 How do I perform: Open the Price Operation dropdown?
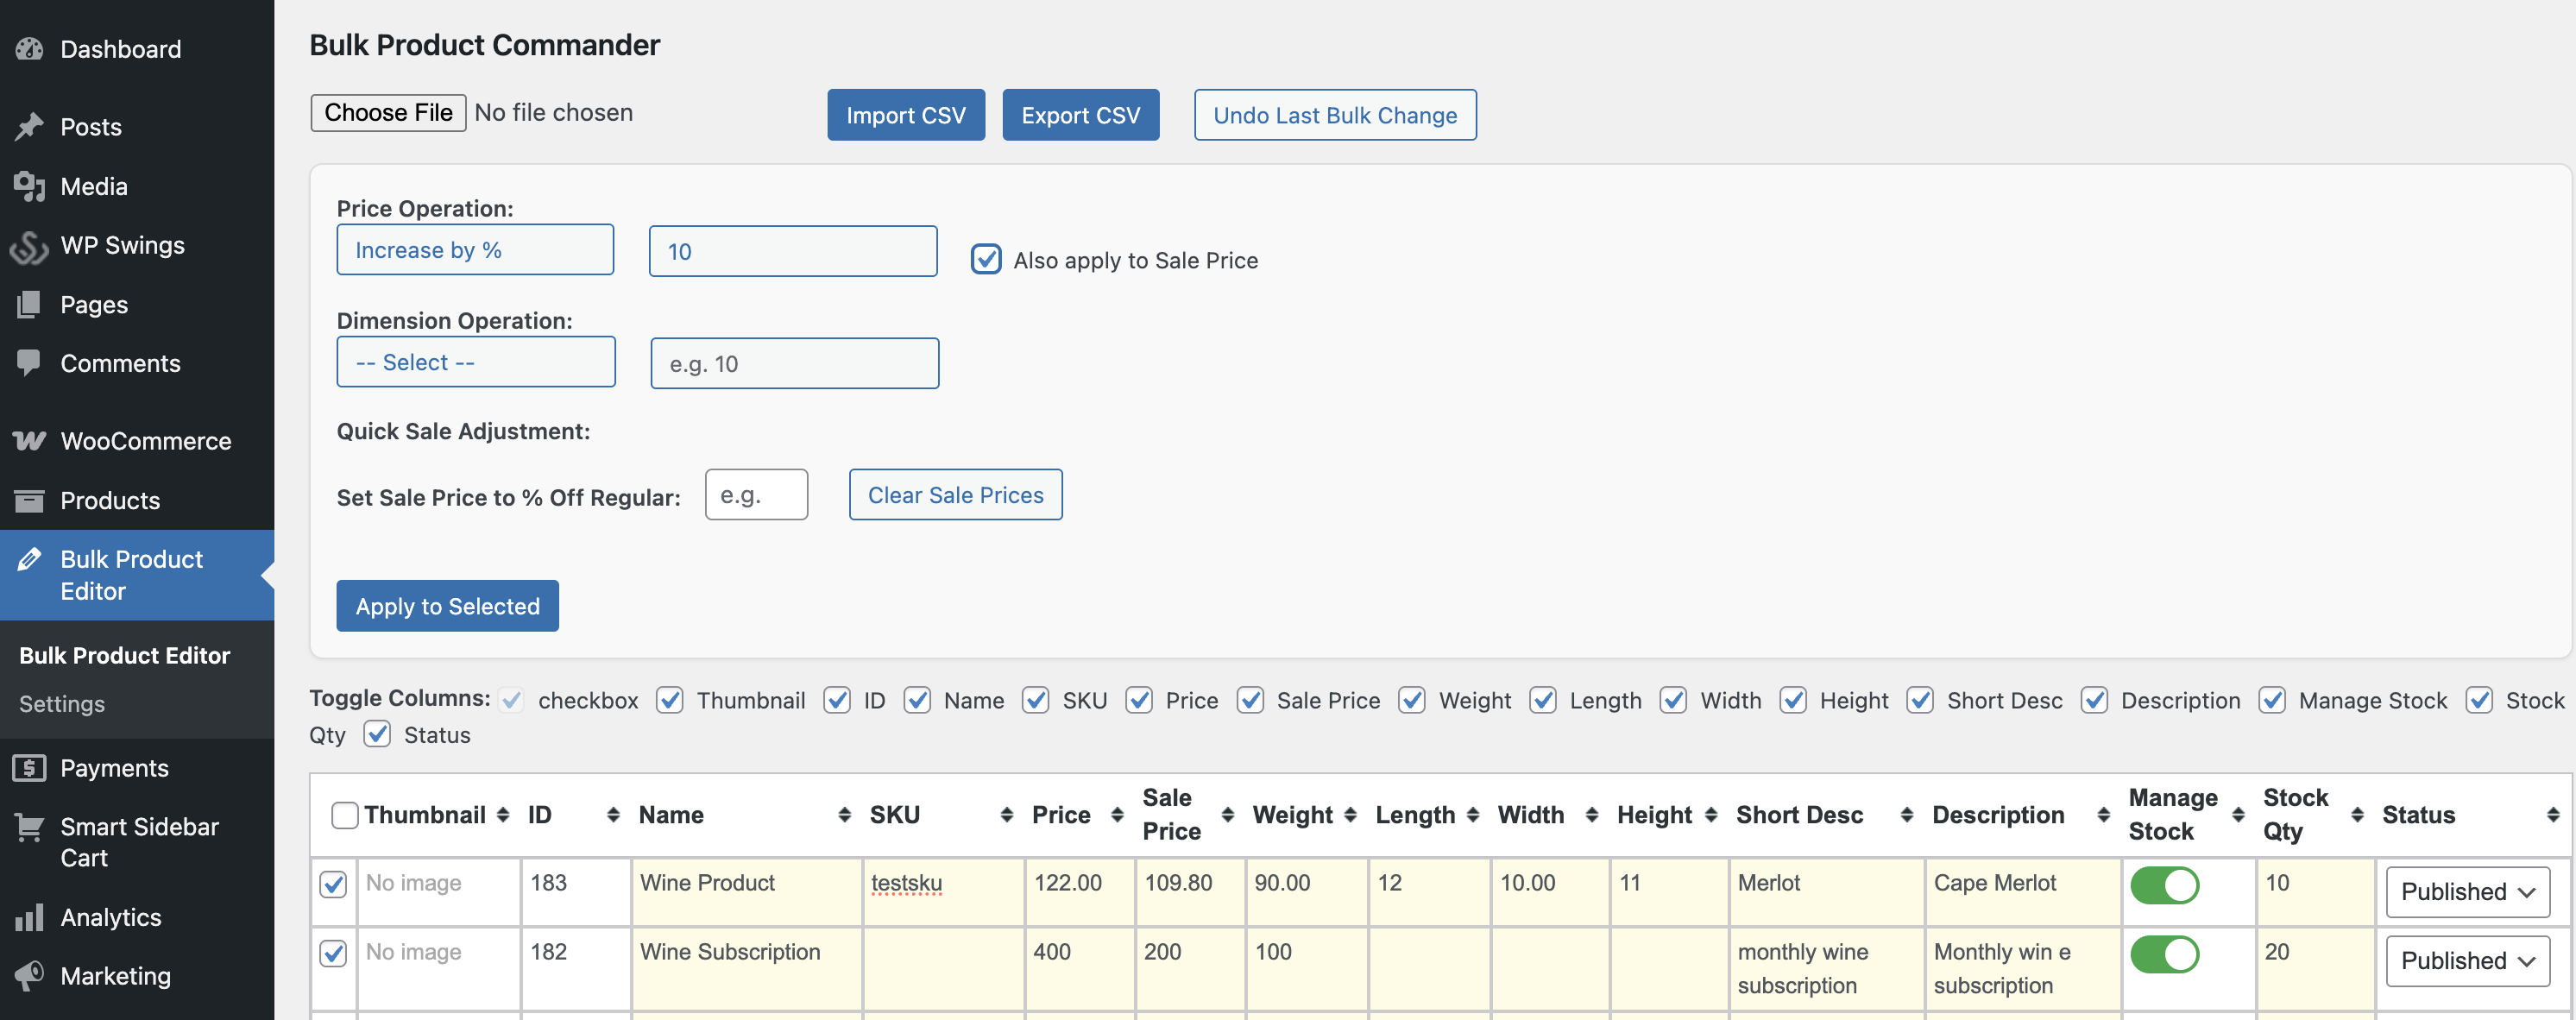[475, 250]
